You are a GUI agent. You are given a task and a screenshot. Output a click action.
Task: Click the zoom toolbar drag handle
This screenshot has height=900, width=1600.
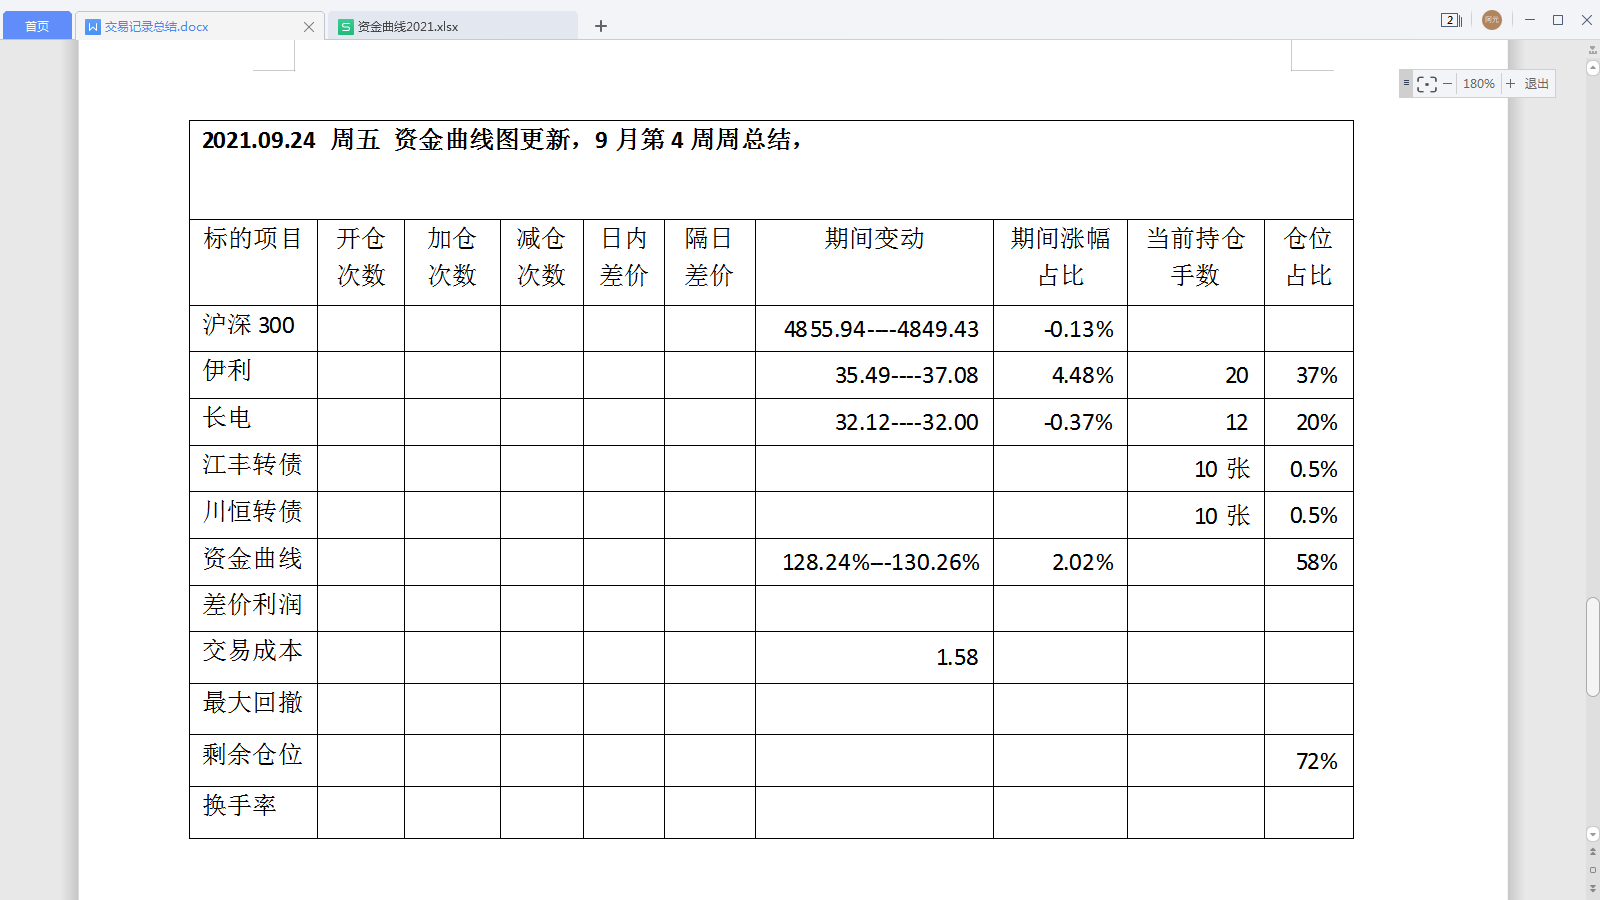pyautogui.click(x=1406, y=83)
